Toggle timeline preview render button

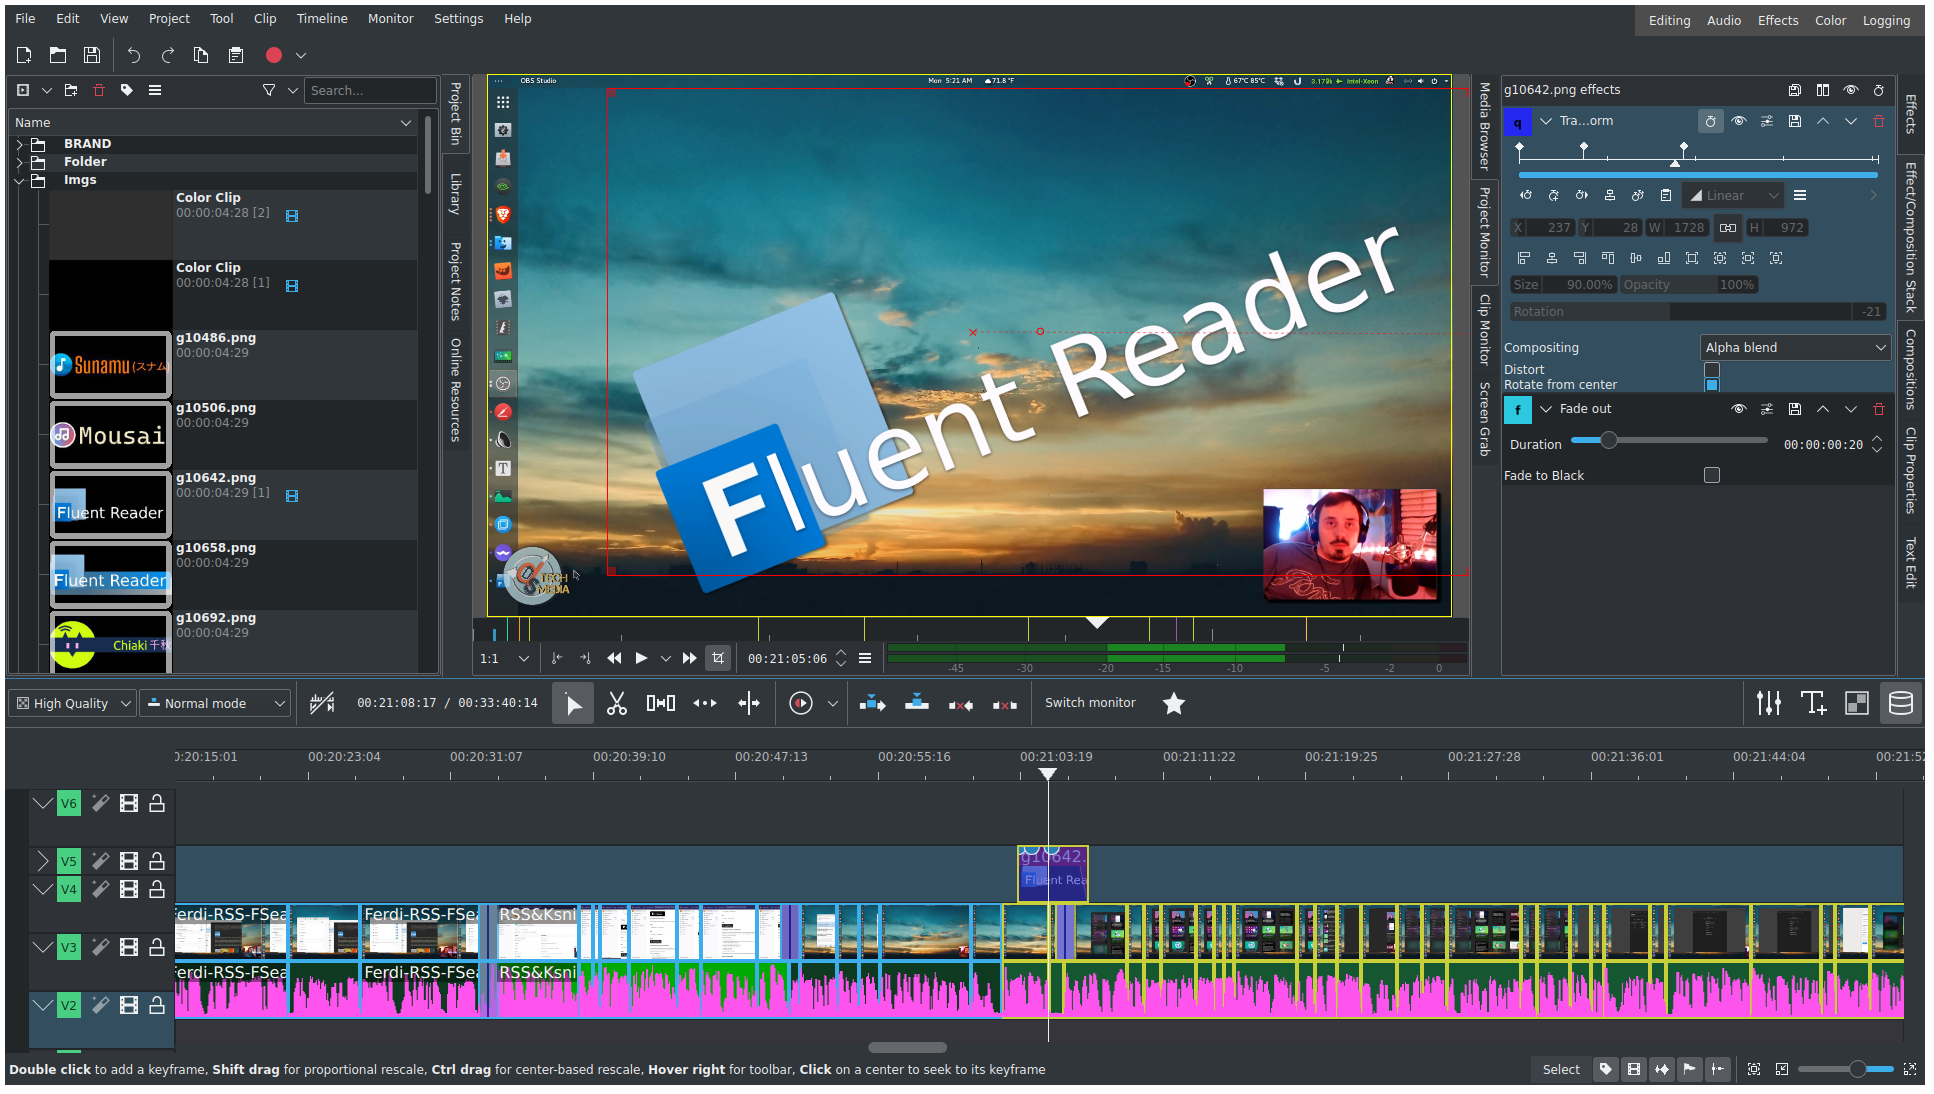(801, 704)
